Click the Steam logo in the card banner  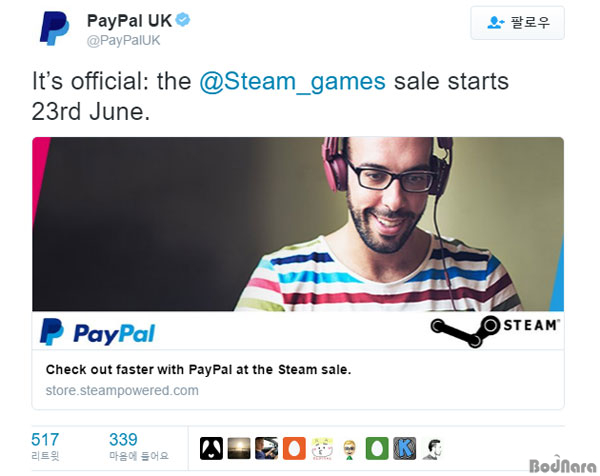(x=495, y=331)
